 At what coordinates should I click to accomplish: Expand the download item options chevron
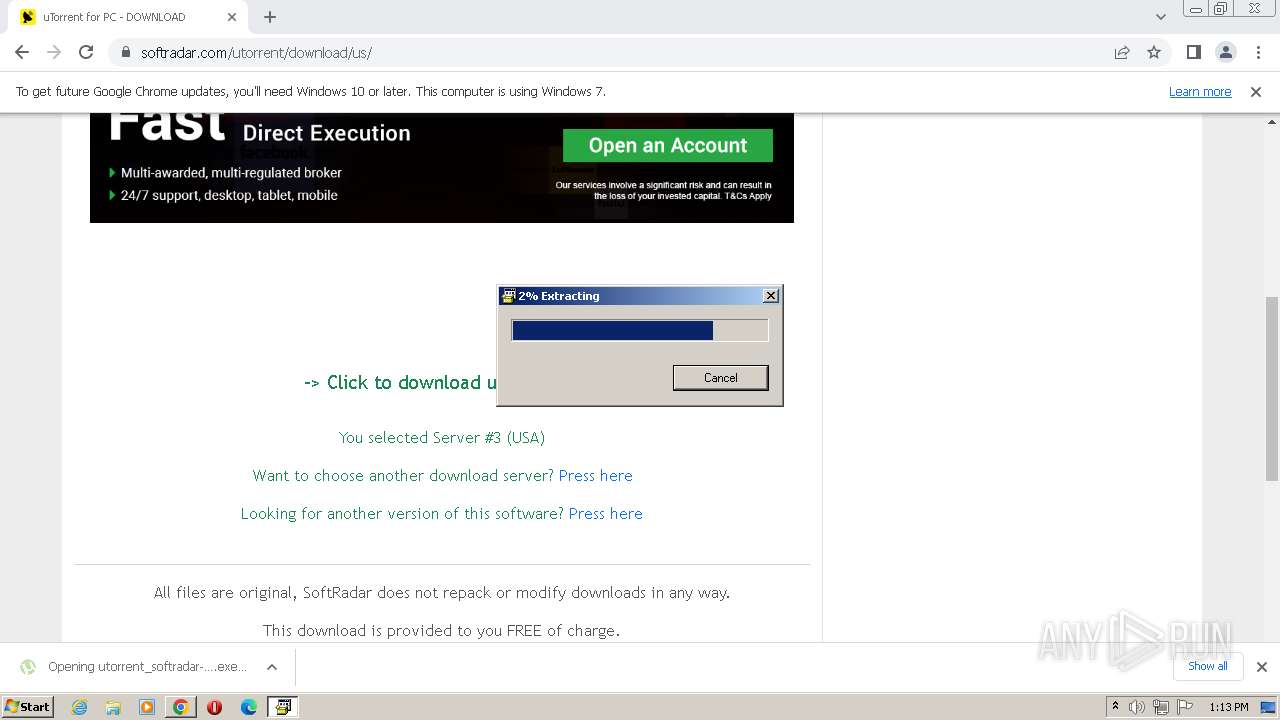(271, 666)
